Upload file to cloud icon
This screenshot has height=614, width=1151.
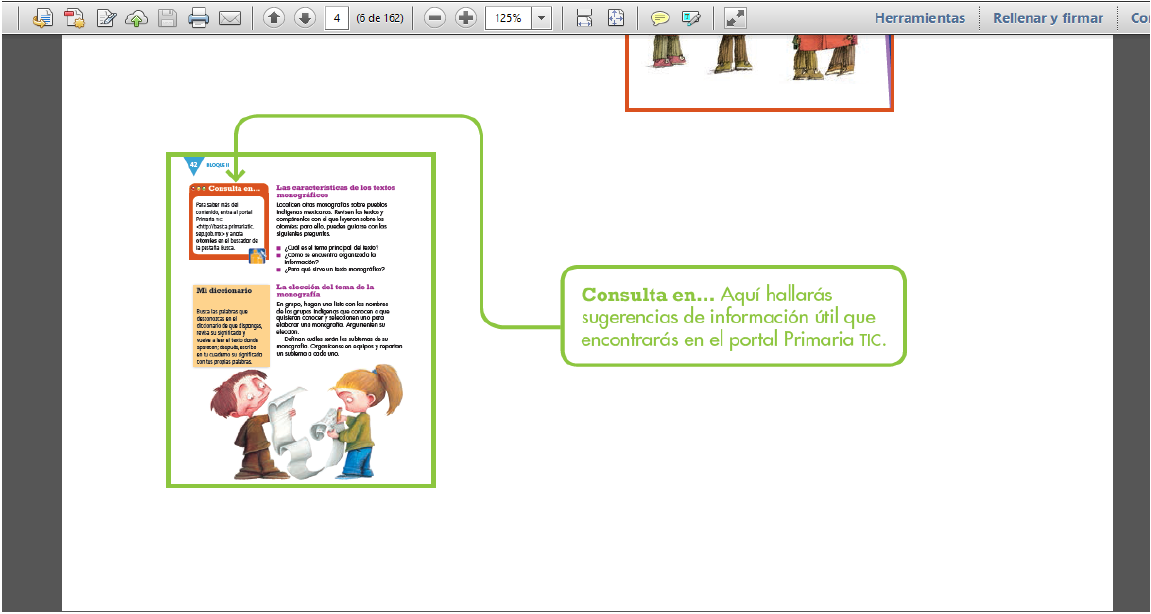137,18
